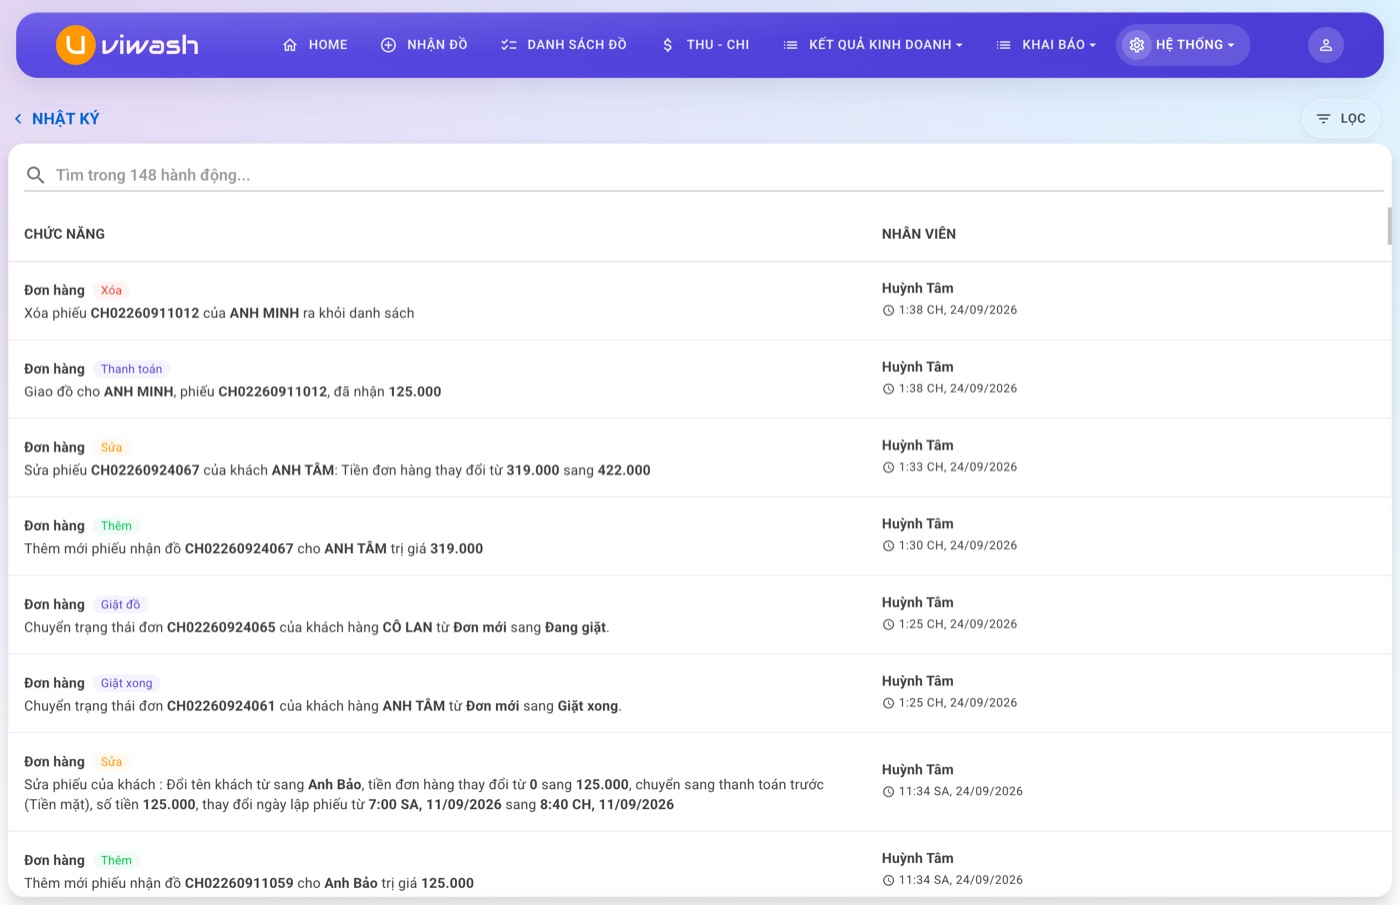This screenshot has height=905, width=1400.
Task: Click the Giặt xong tag
Action: tap(127, 684)
